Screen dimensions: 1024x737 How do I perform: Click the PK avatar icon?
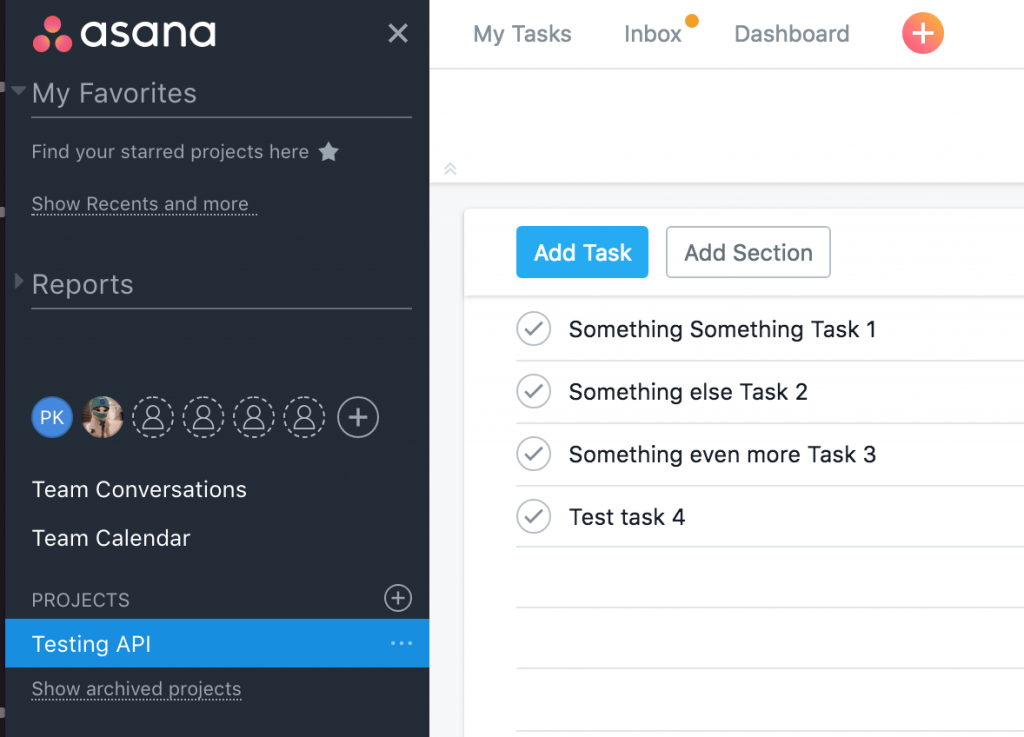point(52,417)
